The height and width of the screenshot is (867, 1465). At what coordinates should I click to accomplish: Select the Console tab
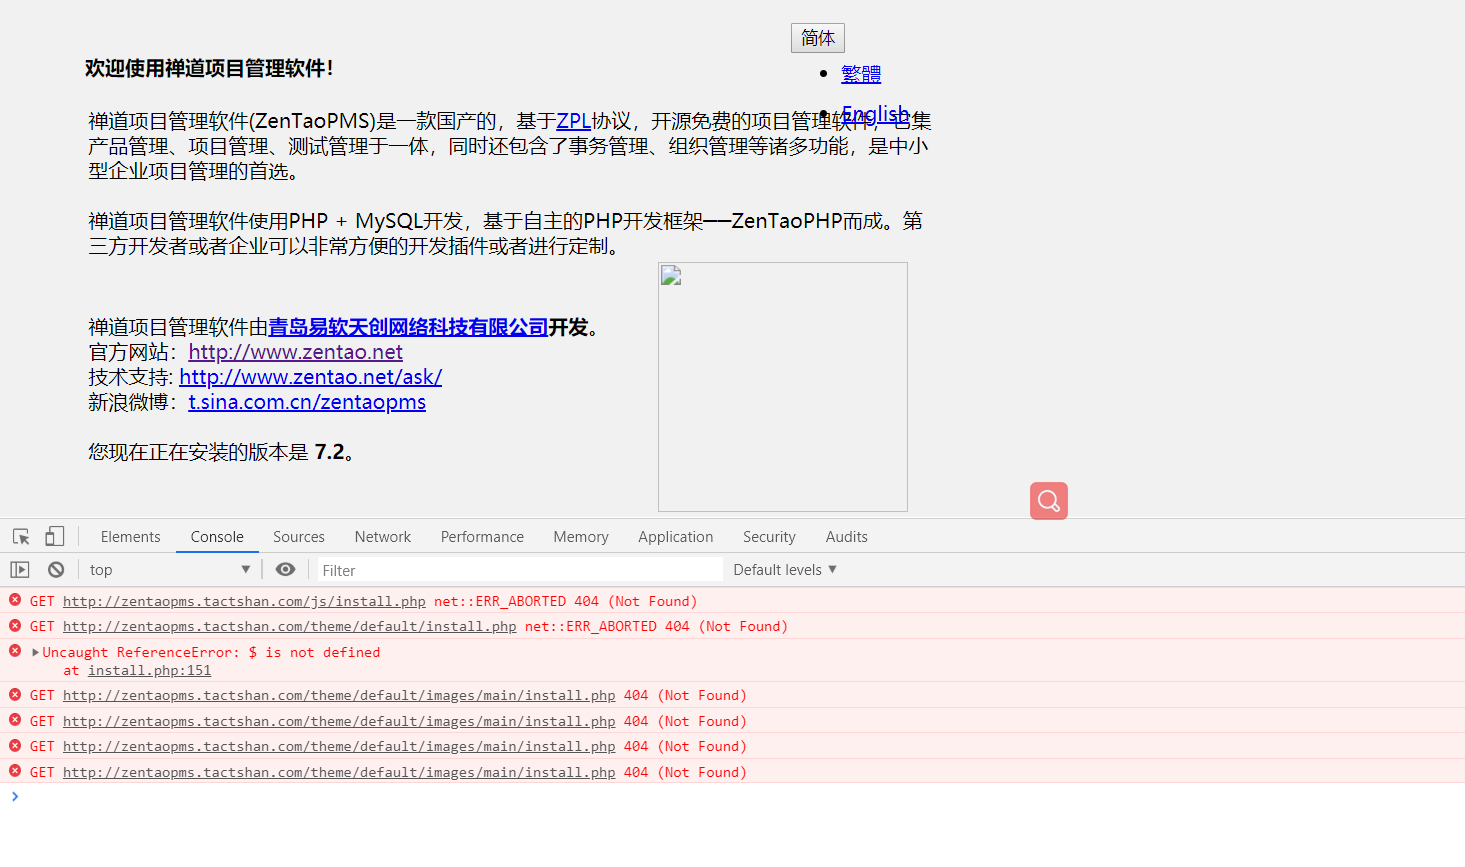217,537
